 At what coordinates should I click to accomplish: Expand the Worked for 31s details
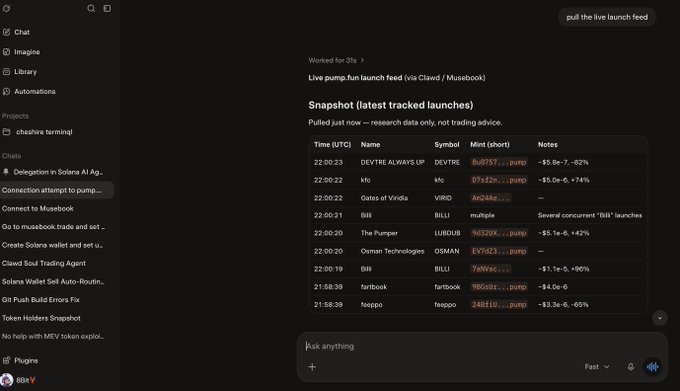337,61
